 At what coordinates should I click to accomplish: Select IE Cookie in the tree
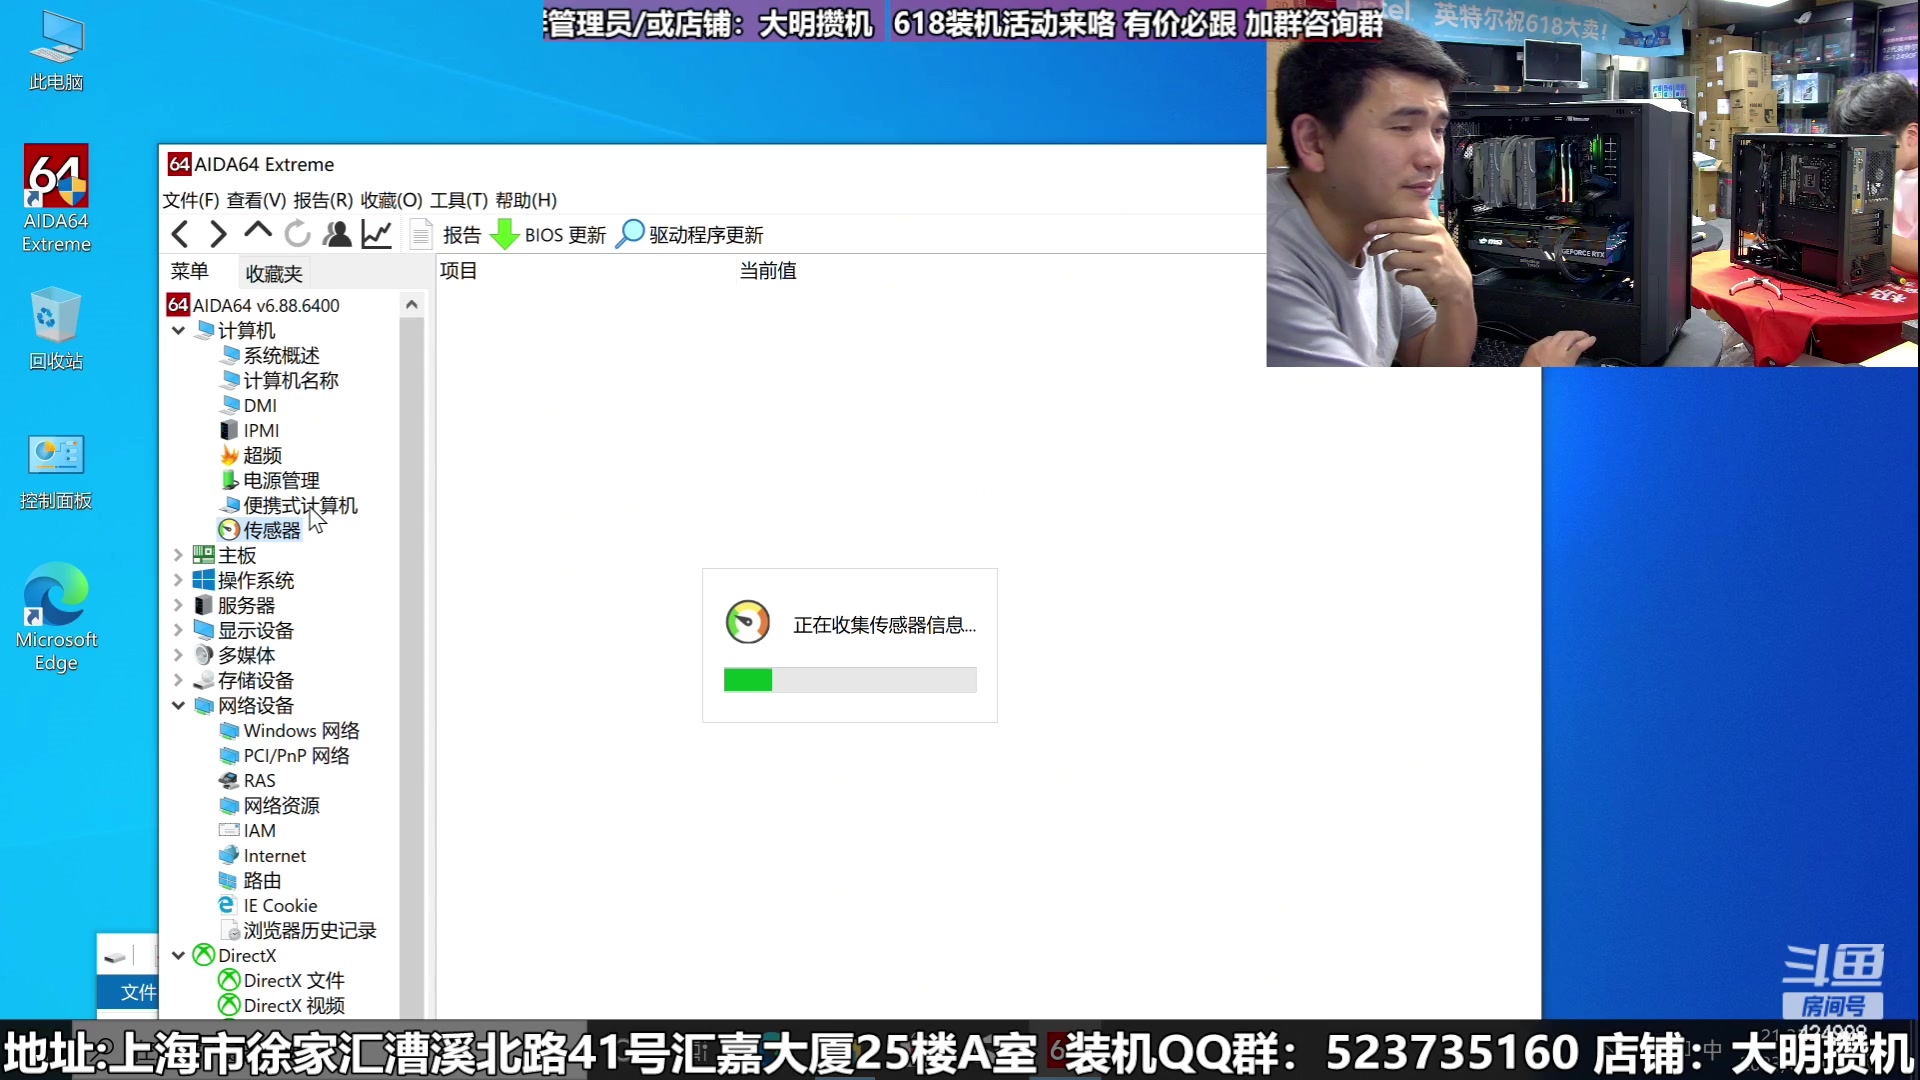coord(269,905)
